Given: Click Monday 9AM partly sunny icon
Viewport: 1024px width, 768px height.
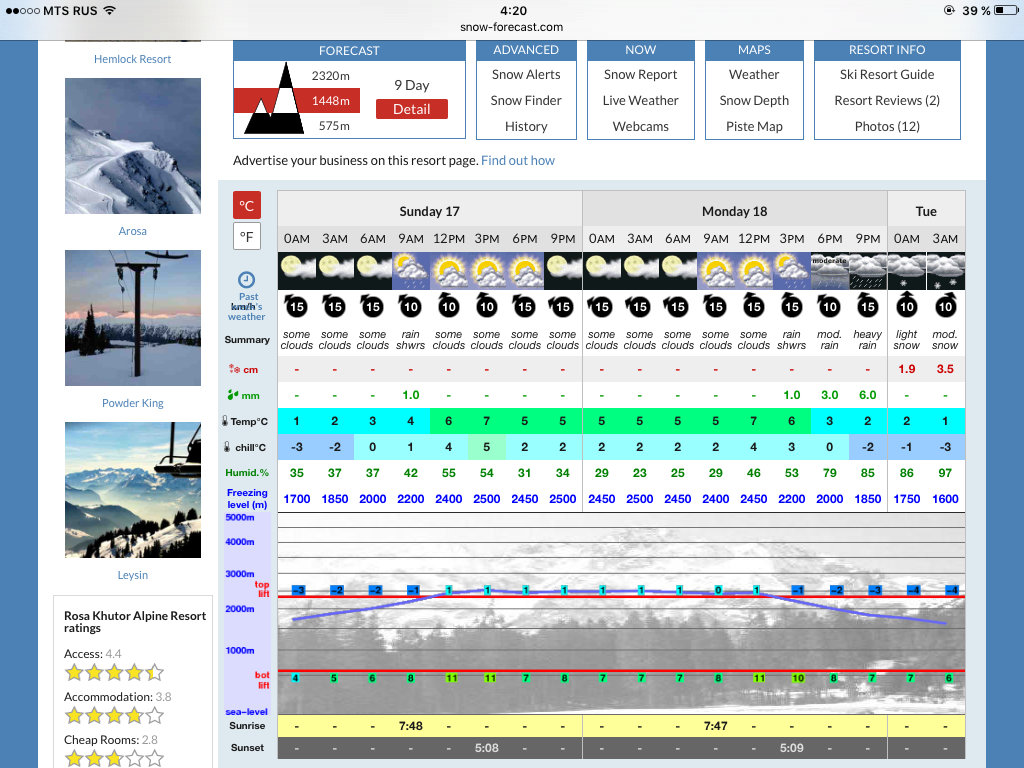Looking at the screenshot, I should [x=716, y=271].
